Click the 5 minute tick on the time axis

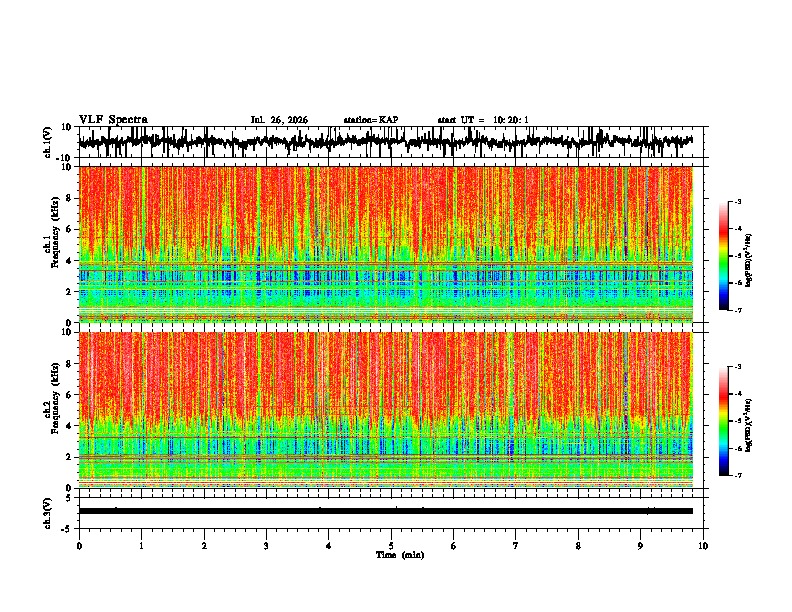click(x=391, y=546)
